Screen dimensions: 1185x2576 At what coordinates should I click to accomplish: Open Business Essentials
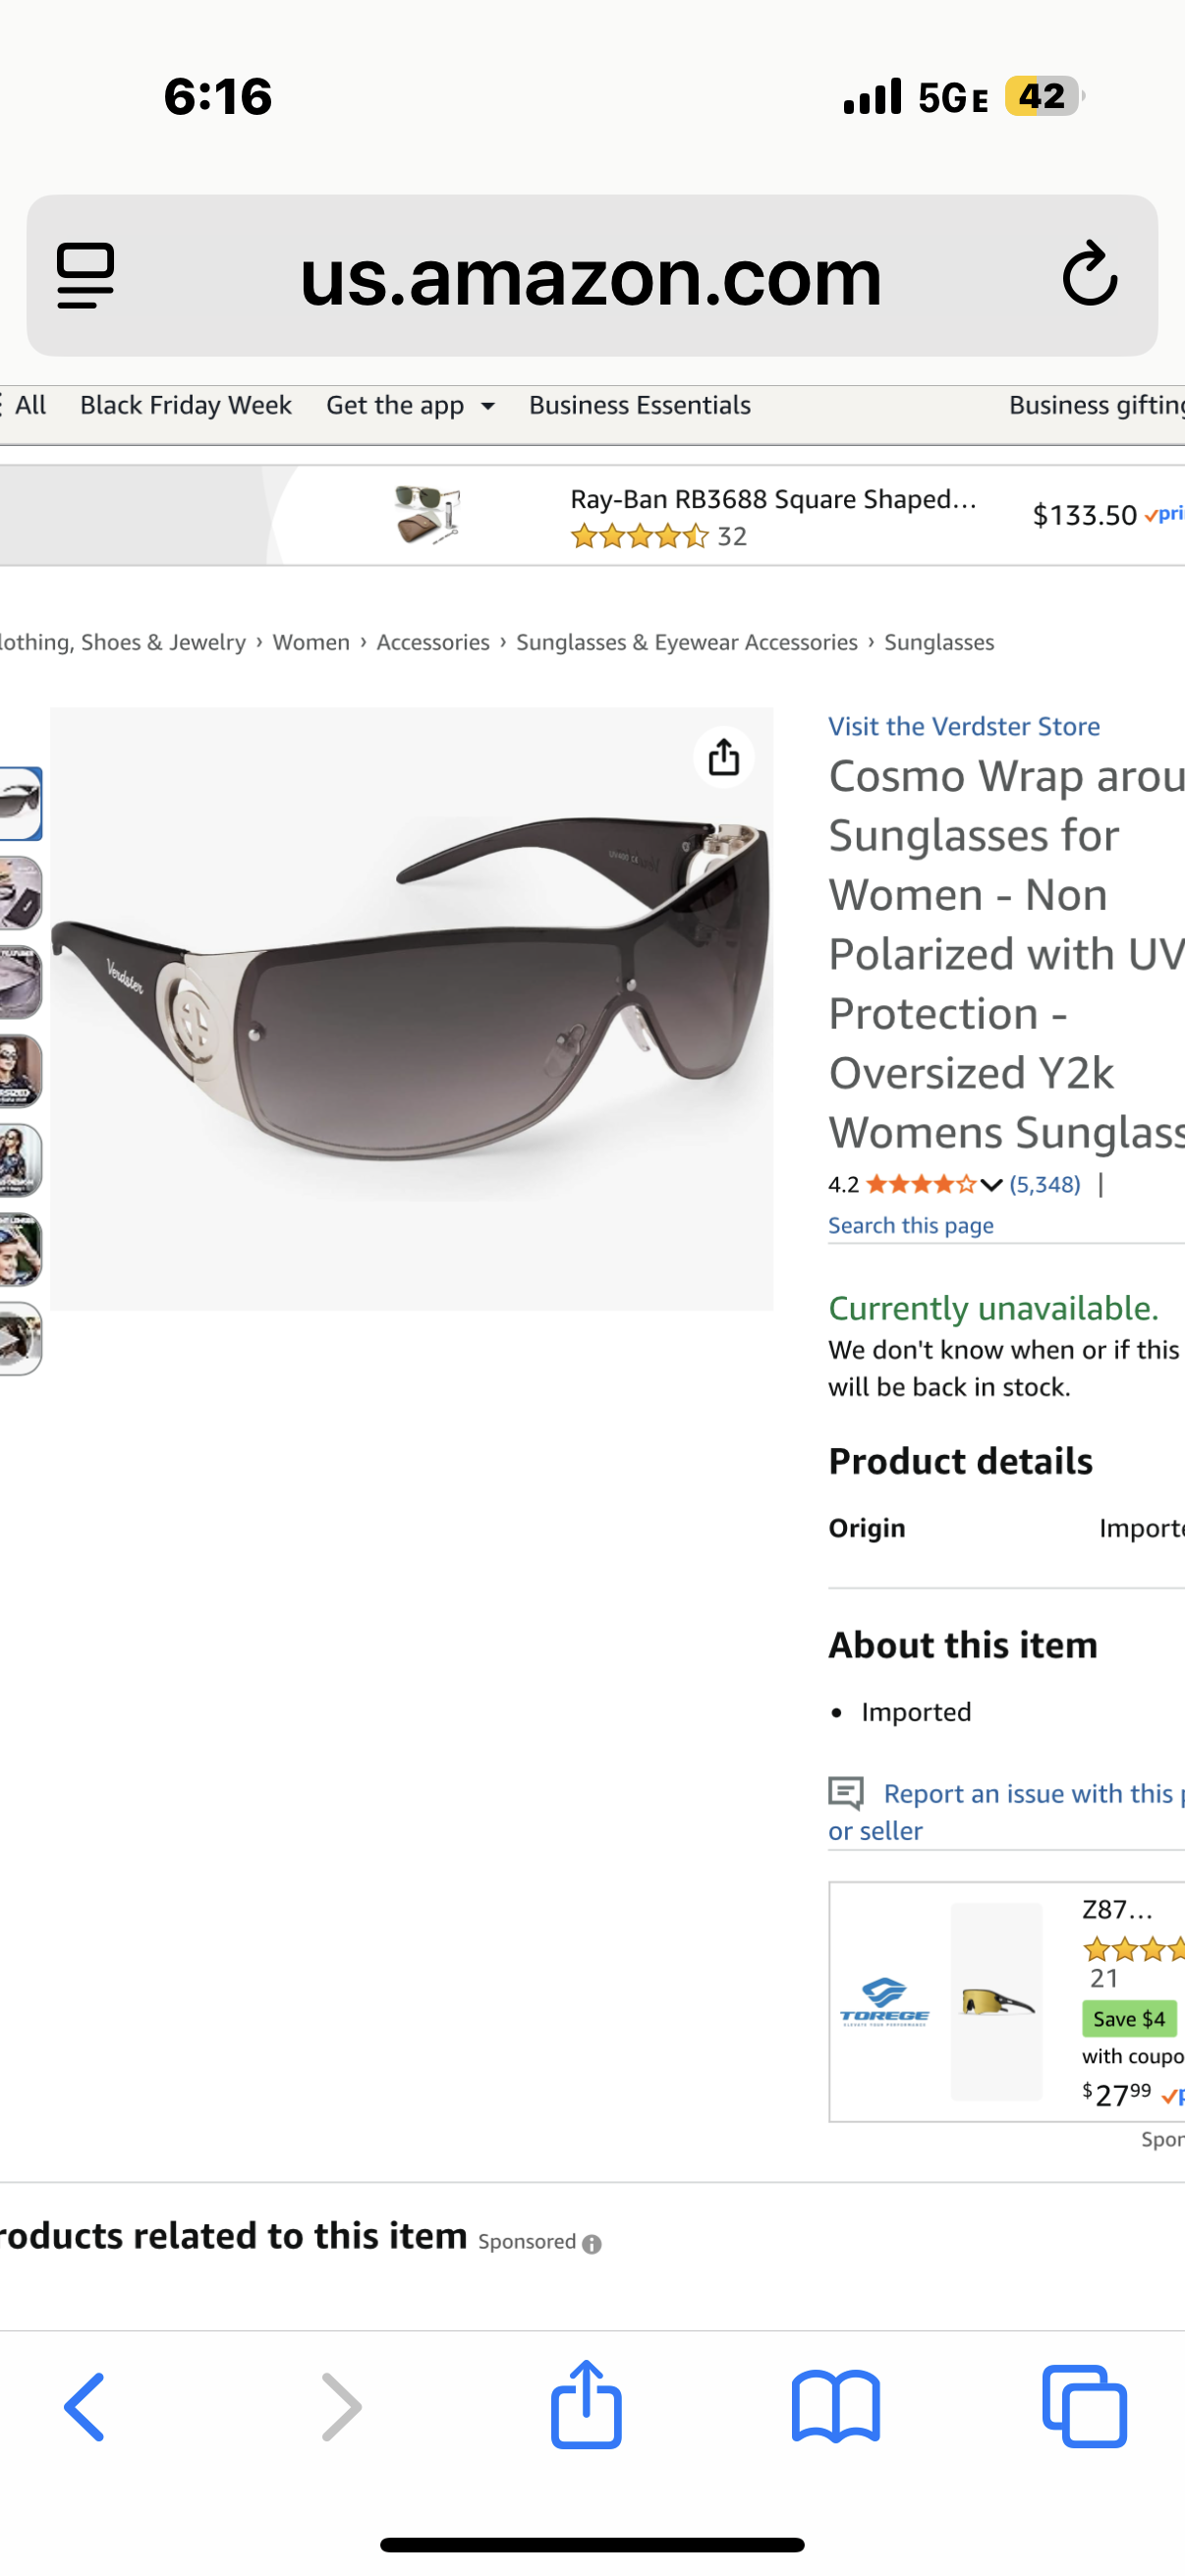point(638,405)
